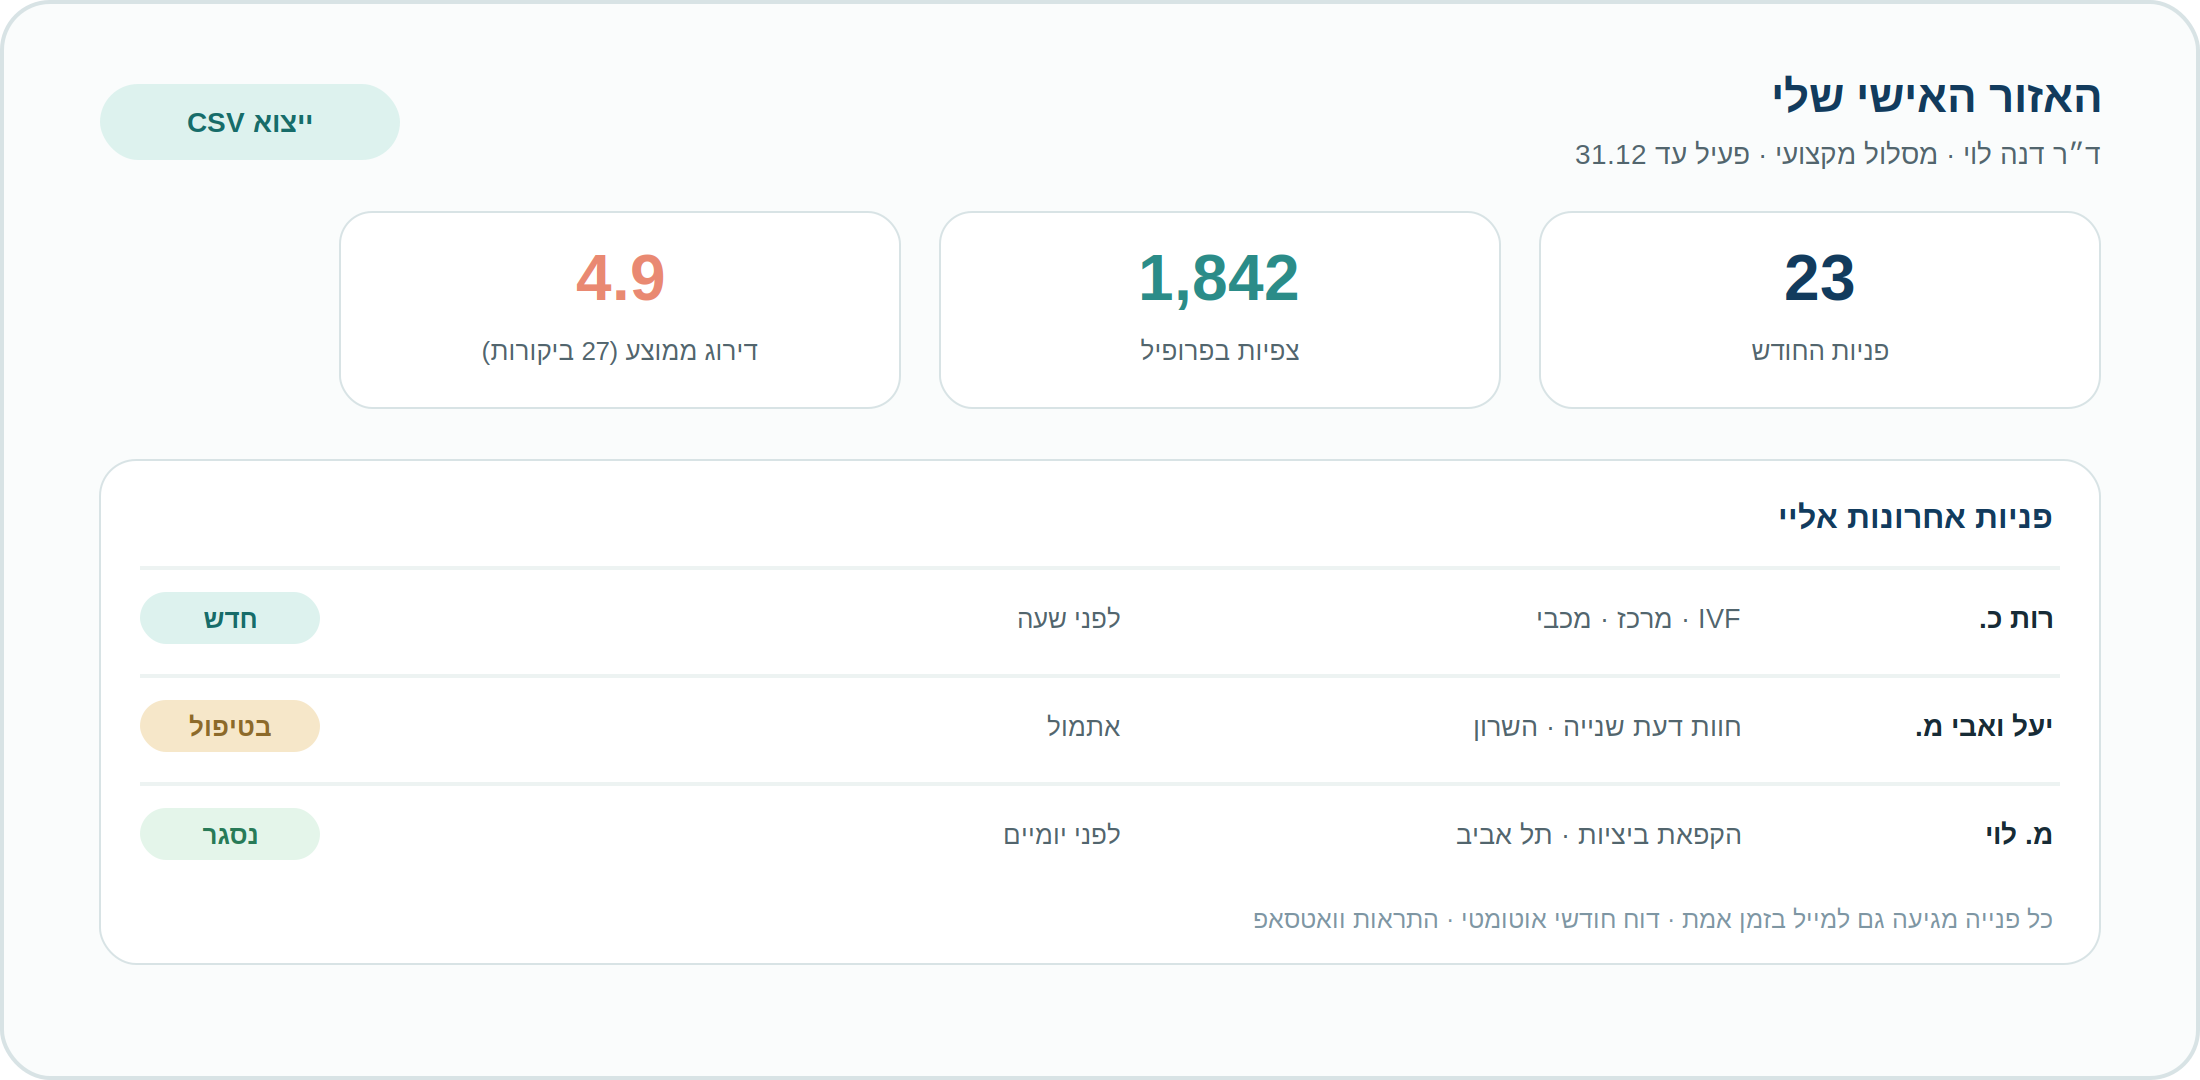
Task: Click the חדש status badge
Action: 230,618
